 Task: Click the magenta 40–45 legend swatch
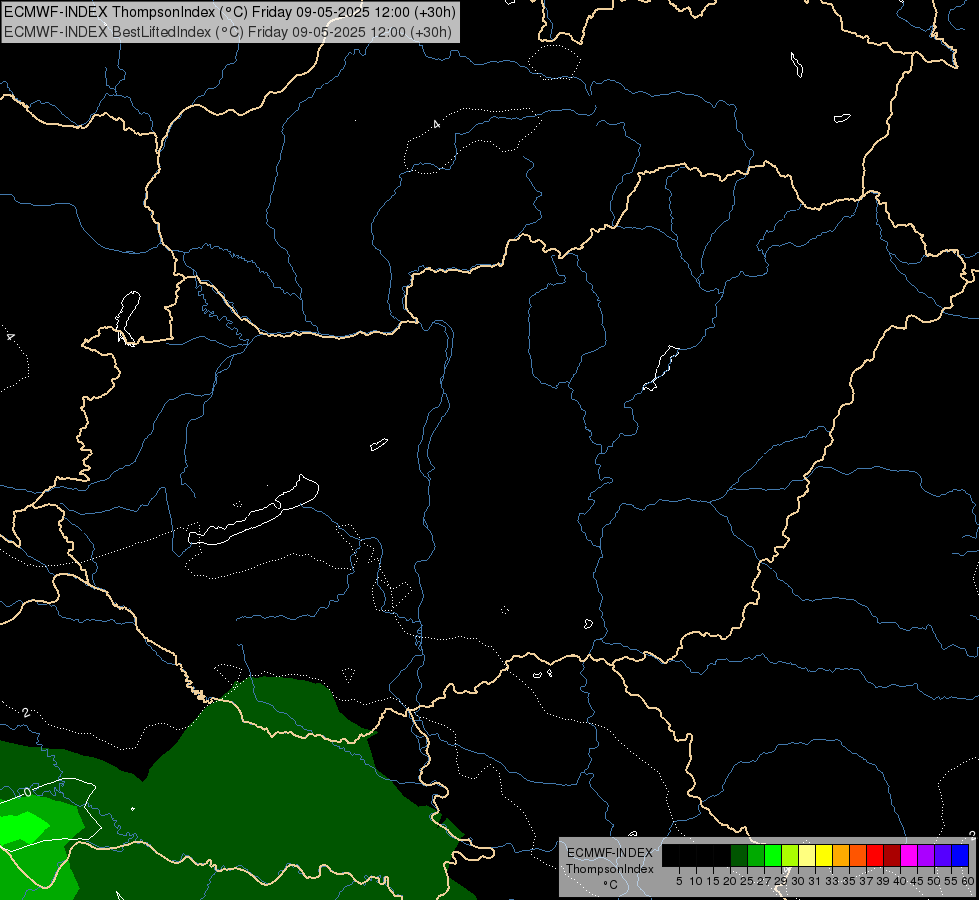[x=909, y=856]
